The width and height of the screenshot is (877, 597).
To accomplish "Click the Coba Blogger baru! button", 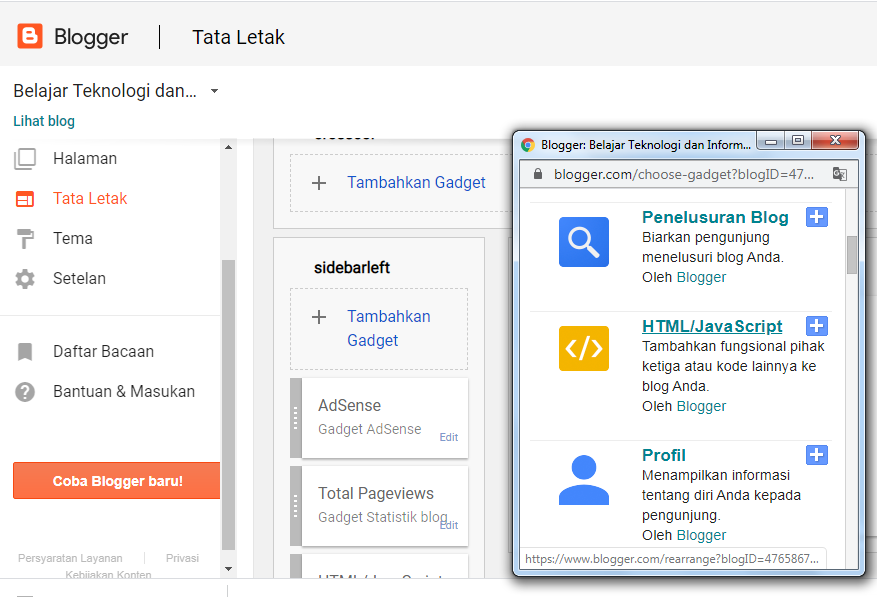I will 116,481.
